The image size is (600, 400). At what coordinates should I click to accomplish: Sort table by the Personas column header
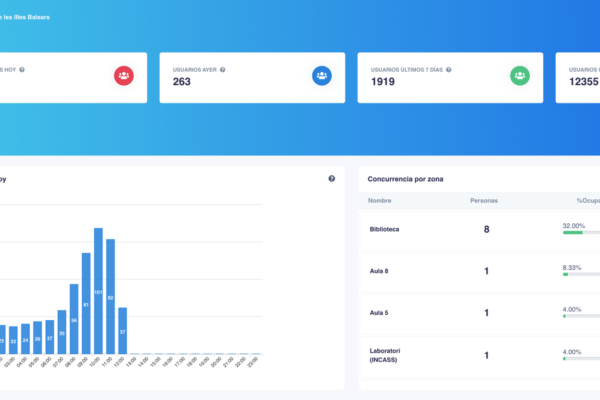click(x=484, y=200)
